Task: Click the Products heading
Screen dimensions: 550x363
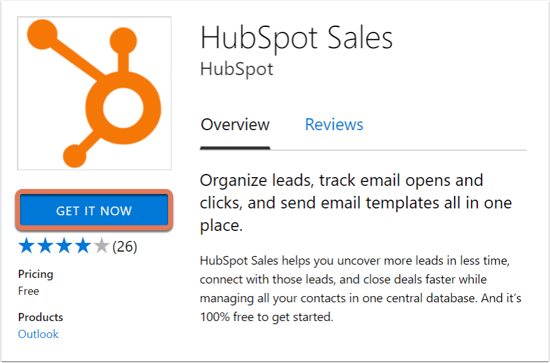Action: 40,317
